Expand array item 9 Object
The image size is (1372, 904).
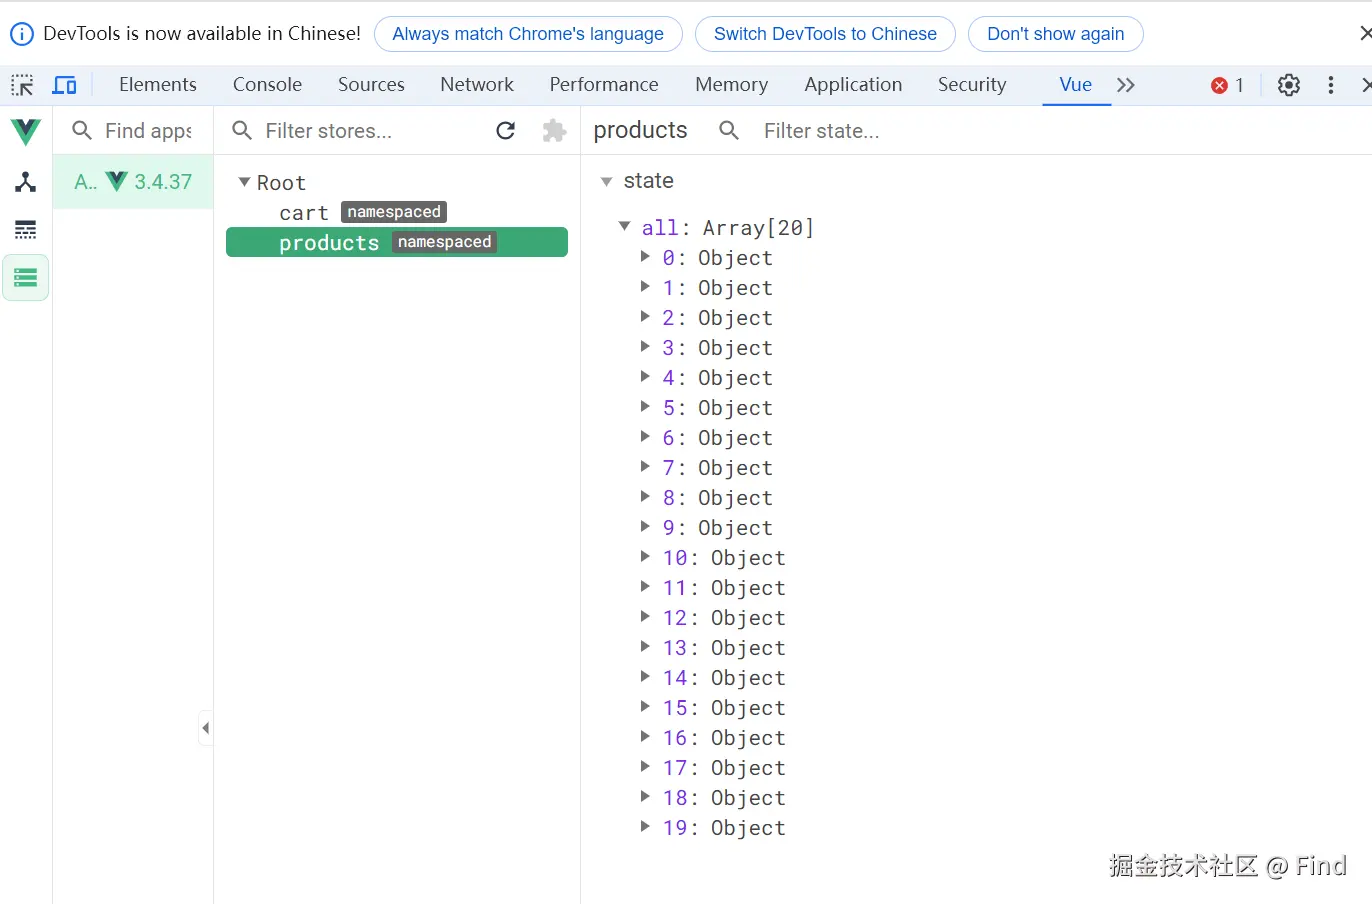(645, 527)
